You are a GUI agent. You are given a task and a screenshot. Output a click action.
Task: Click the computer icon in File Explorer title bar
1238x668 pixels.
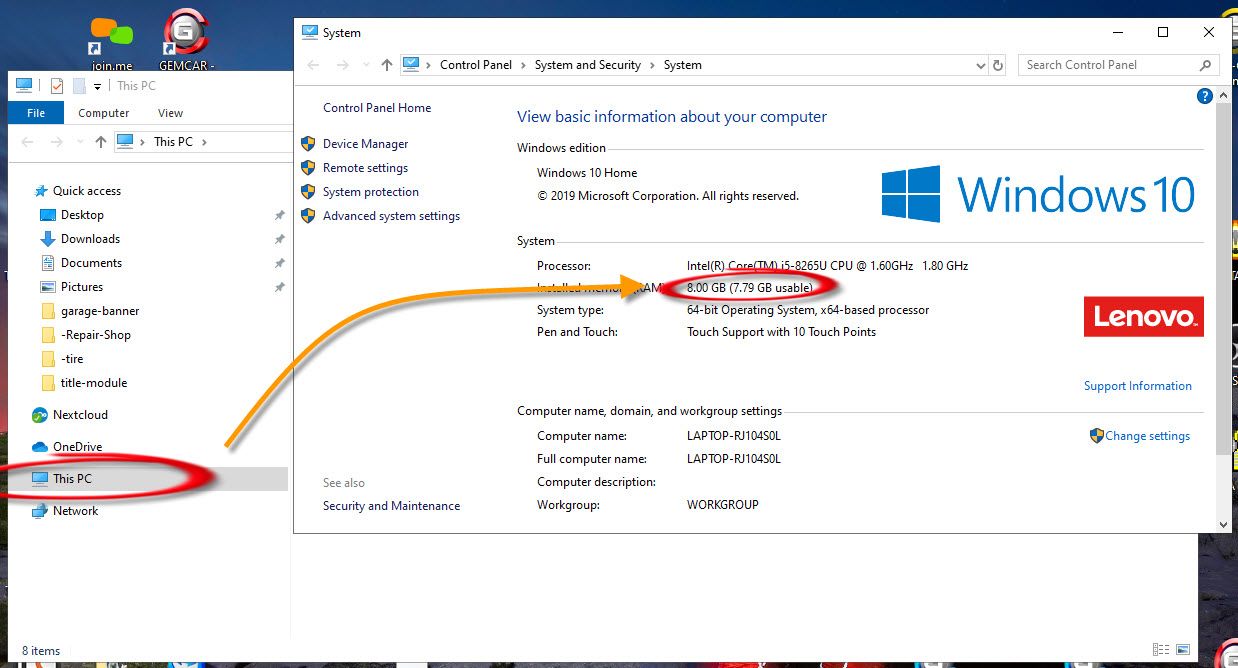tap(24, 86)
